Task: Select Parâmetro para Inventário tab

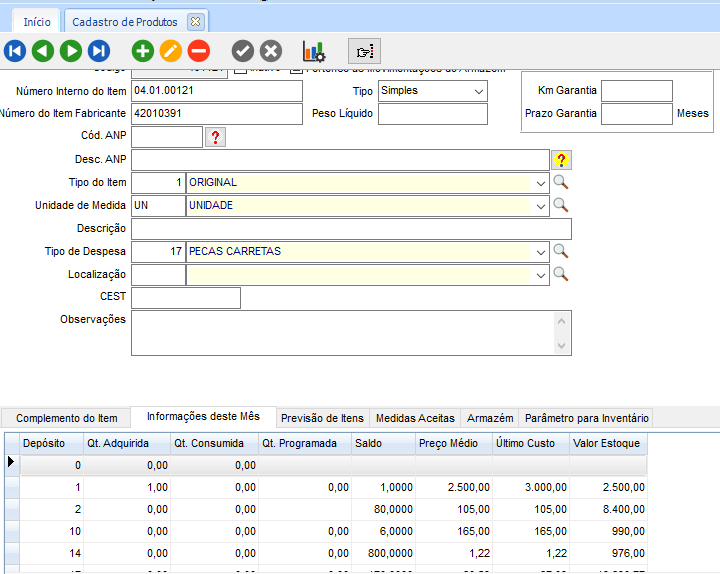Action: [x=586, y=418]
